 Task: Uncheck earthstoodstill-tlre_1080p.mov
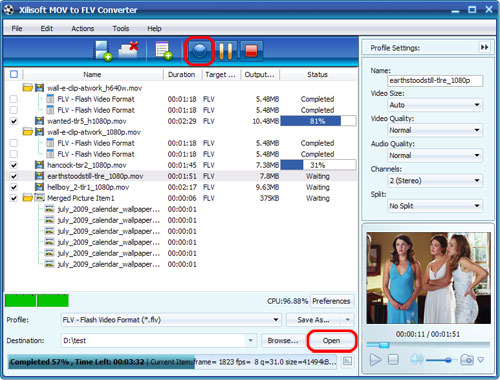coord(14,176)
